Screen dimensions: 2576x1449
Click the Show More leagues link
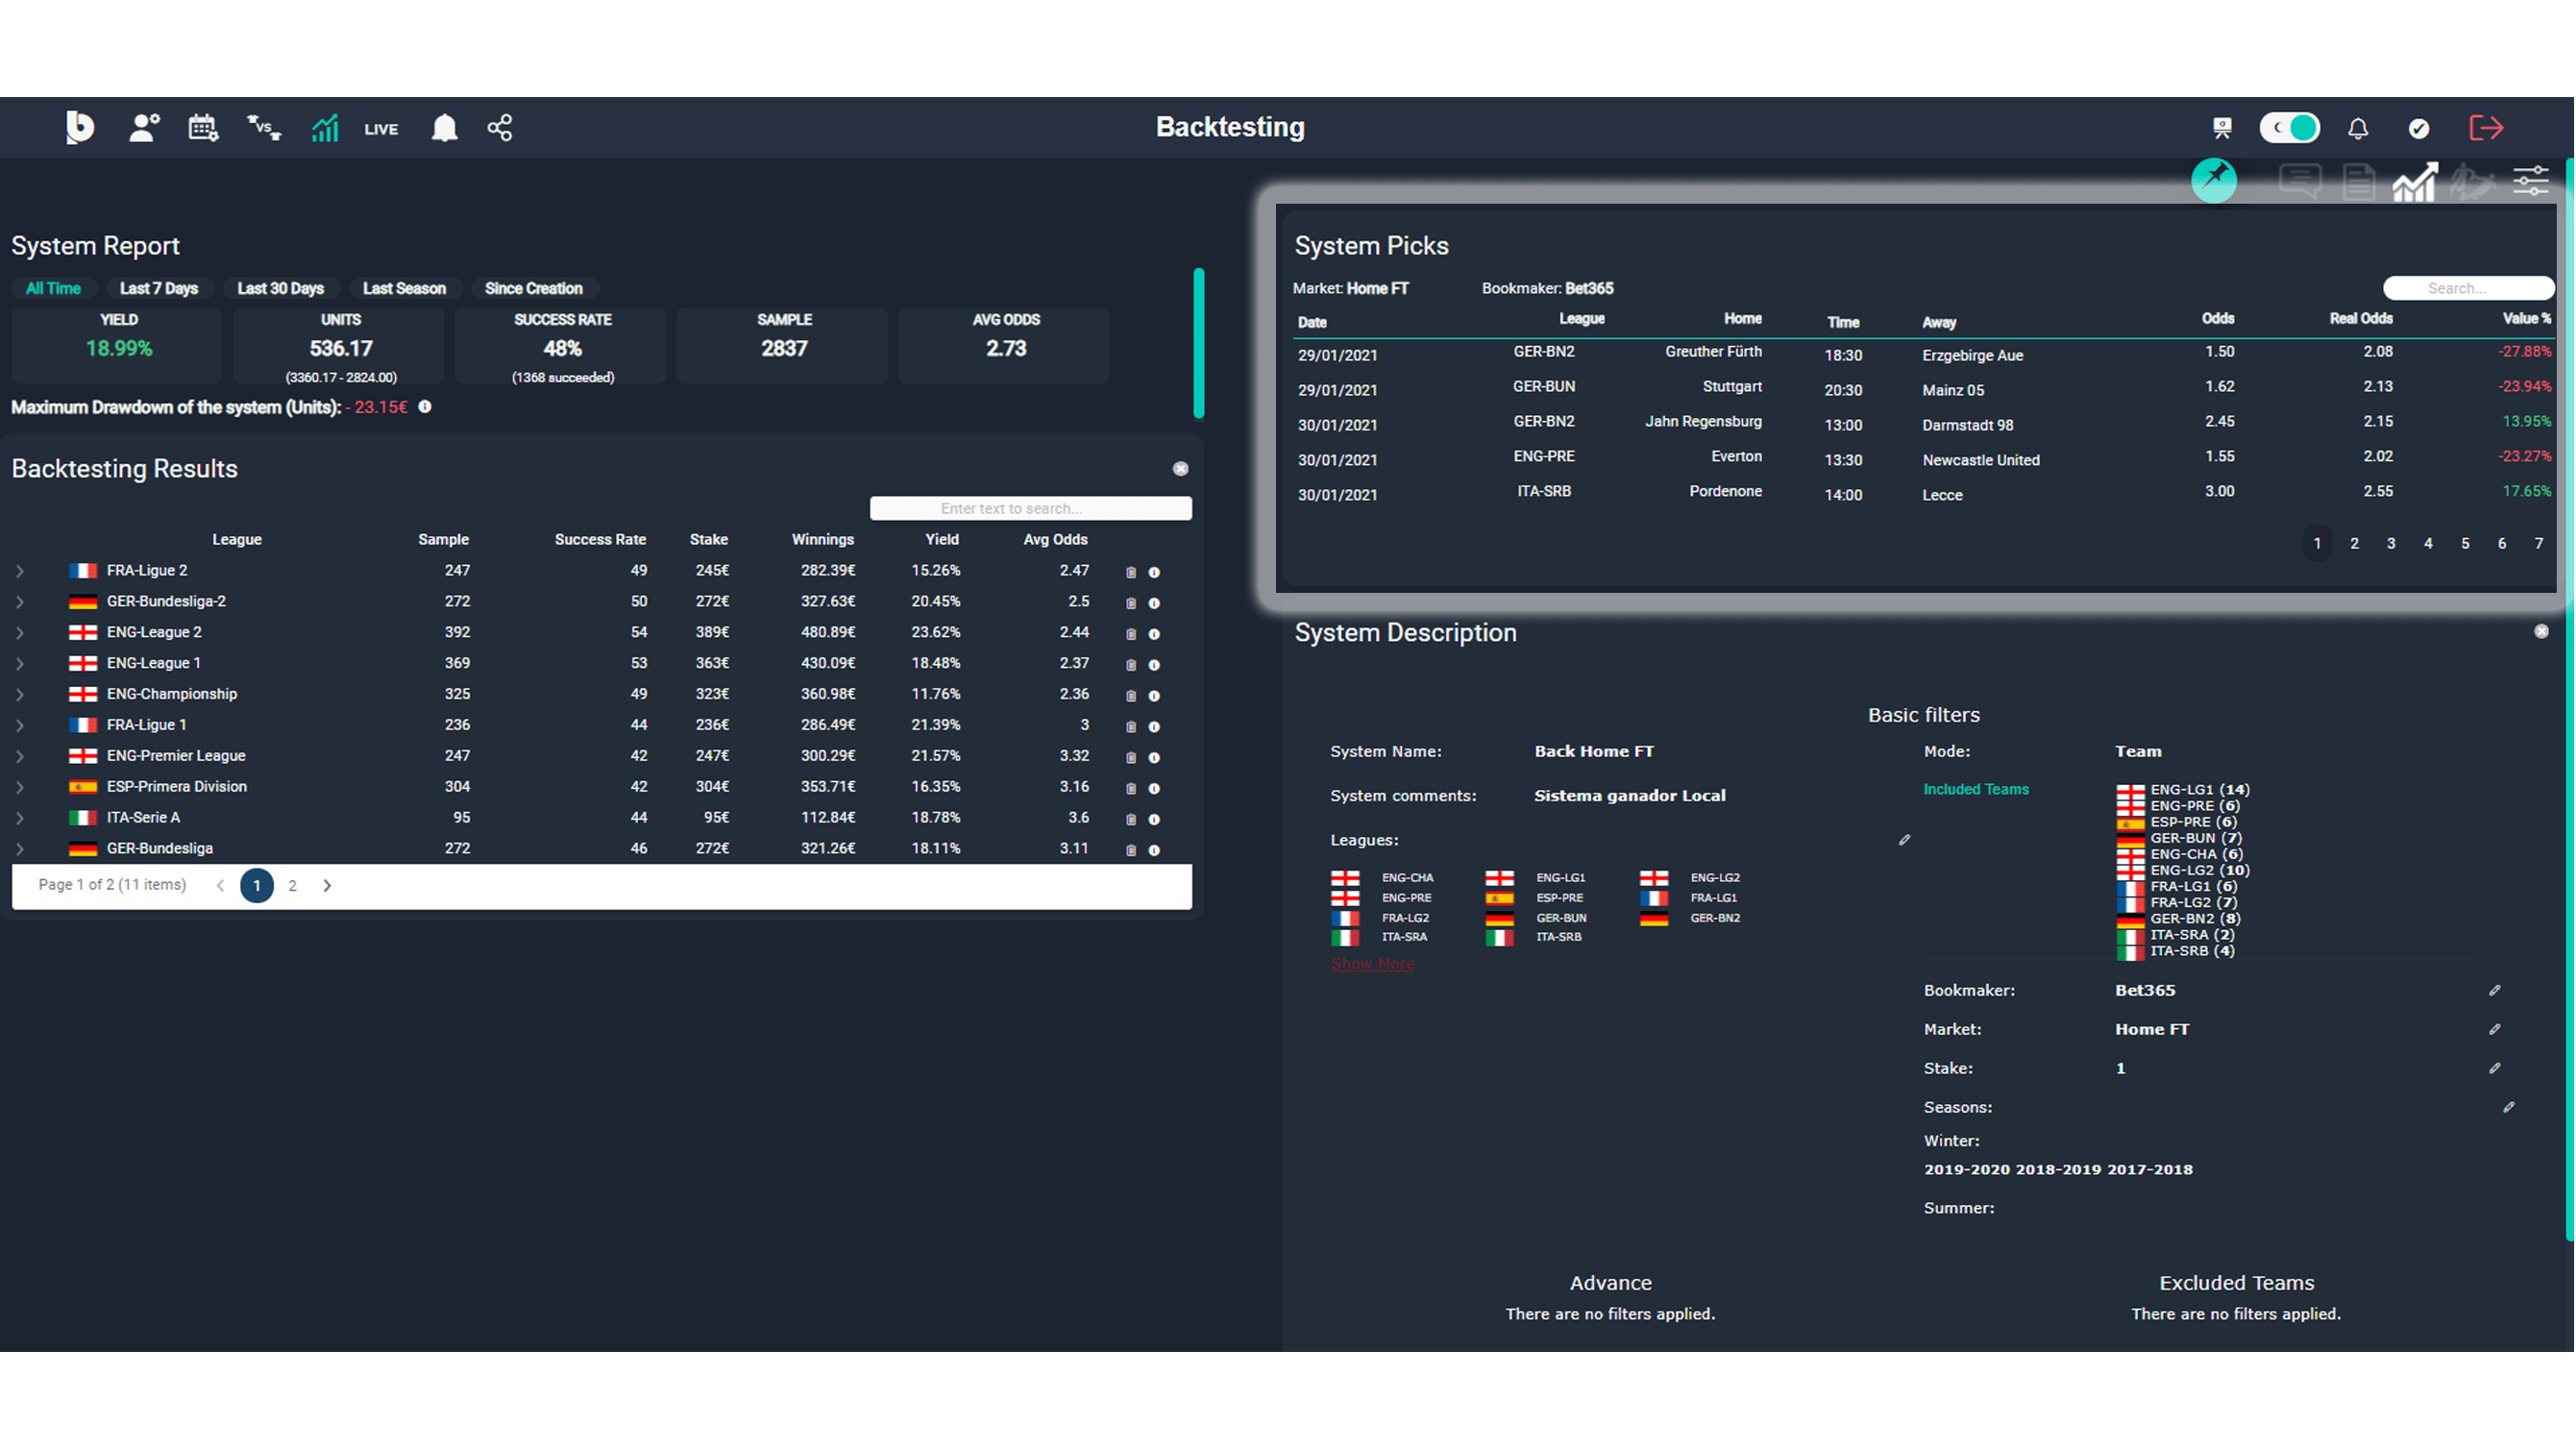[1372, 963]
